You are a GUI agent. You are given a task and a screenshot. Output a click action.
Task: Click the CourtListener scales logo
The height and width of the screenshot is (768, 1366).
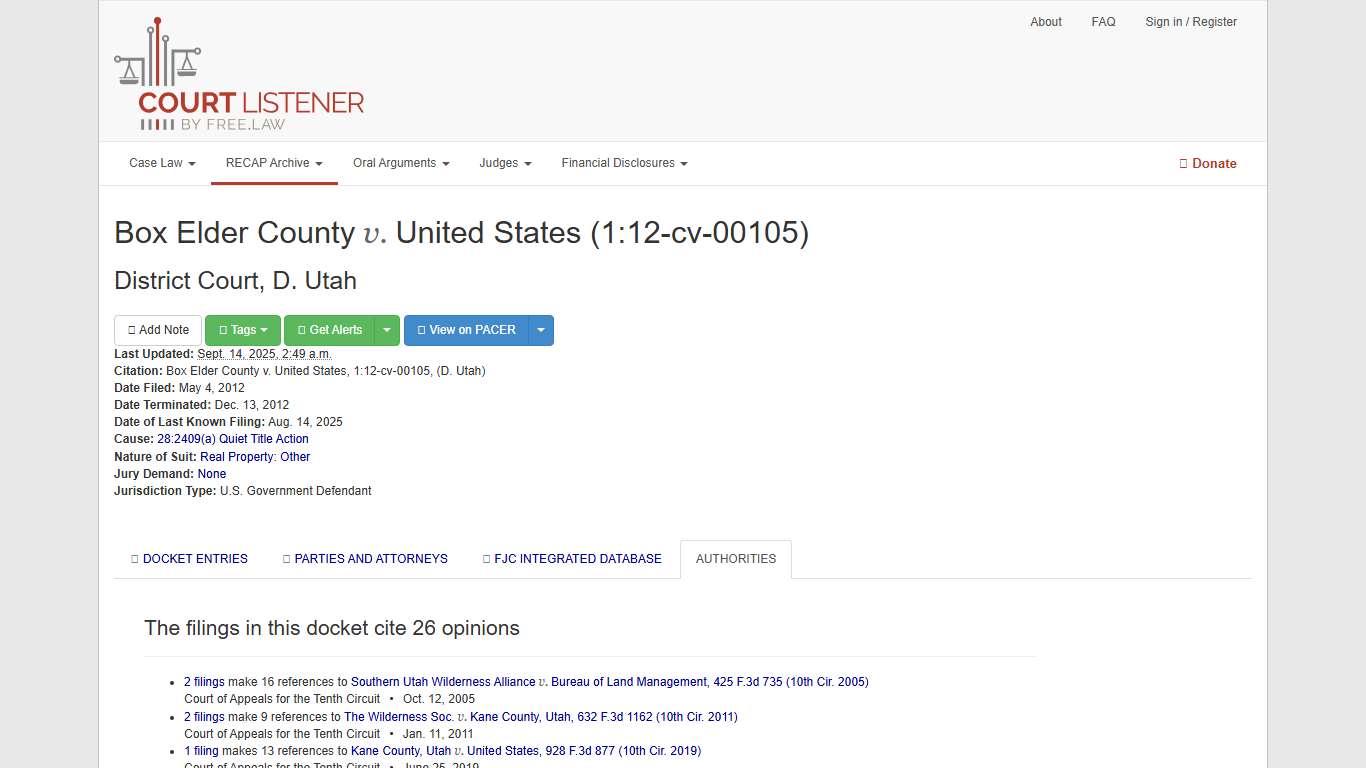point(239,76)
